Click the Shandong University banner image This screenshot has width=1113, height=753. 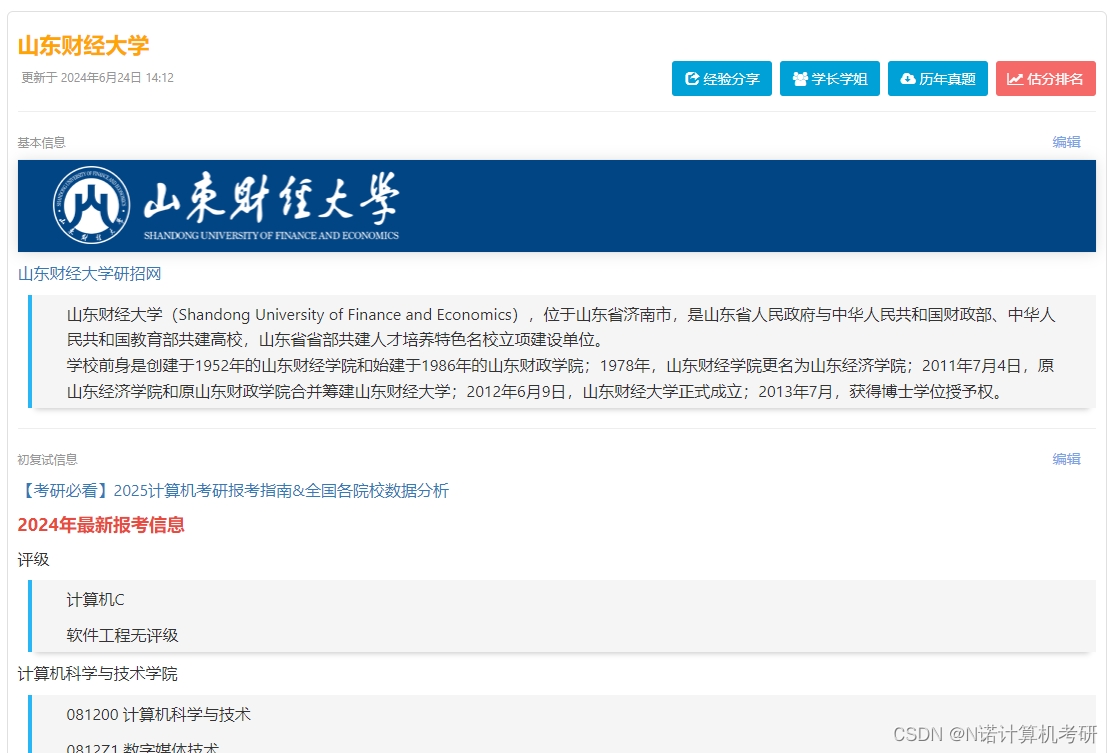(x=556, y=206)
